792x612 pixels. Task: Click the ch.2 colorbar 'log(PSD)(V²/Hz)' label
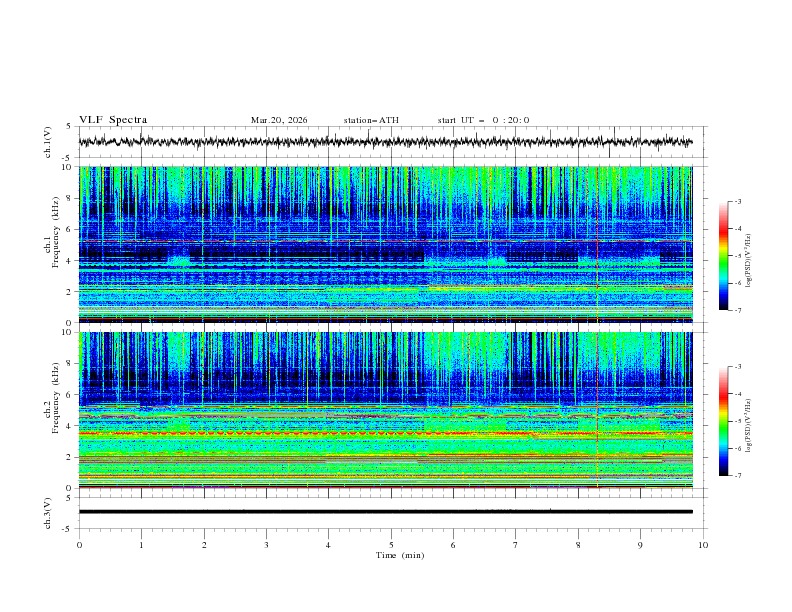[749, 426]
